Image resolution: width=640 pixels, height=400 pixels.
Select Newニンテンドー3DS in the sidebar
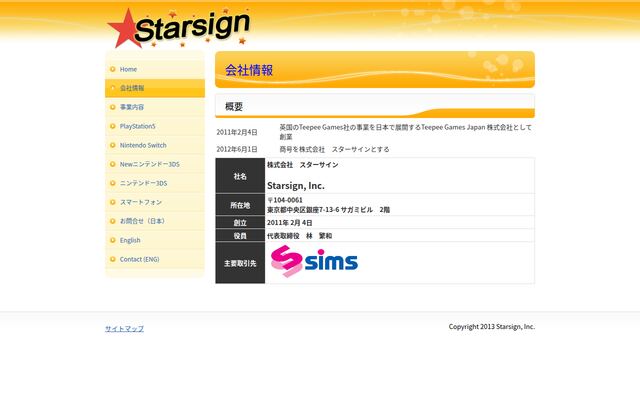click(155, 164)
